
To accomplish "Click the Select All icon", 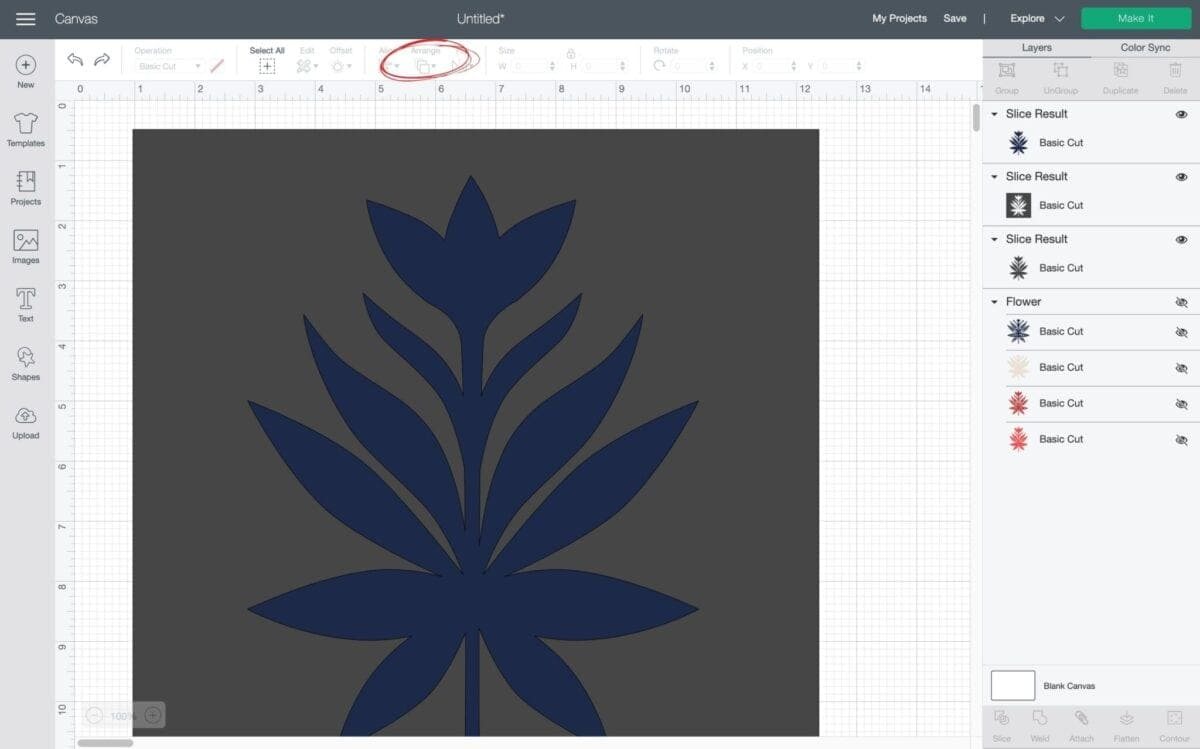I will [267, 66].
